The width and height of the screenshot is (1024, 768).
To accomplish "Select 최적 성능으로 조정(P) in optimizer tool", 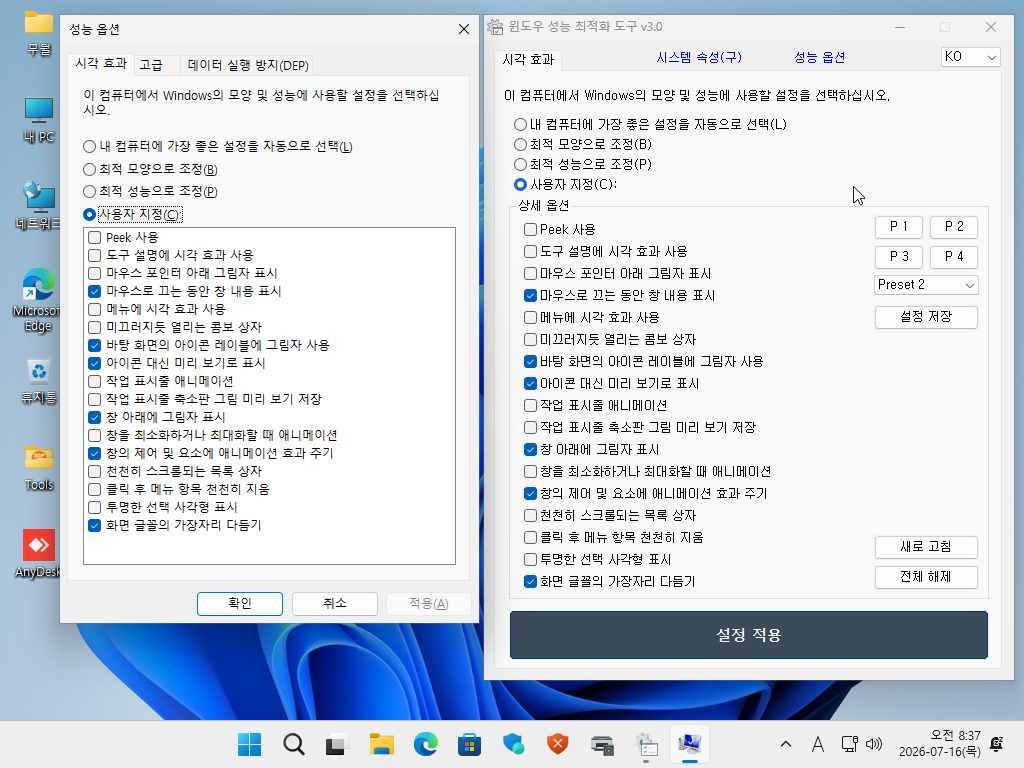I will (520, 164).
